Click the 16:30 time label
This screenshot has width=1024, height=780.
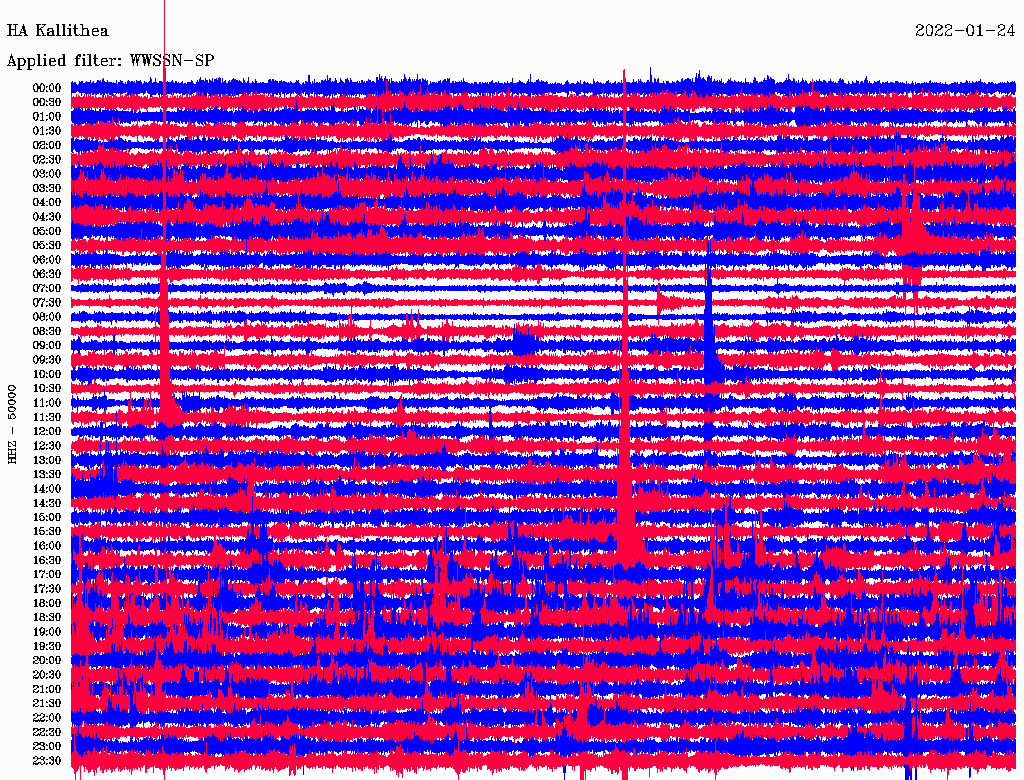[x=46, y=561]
